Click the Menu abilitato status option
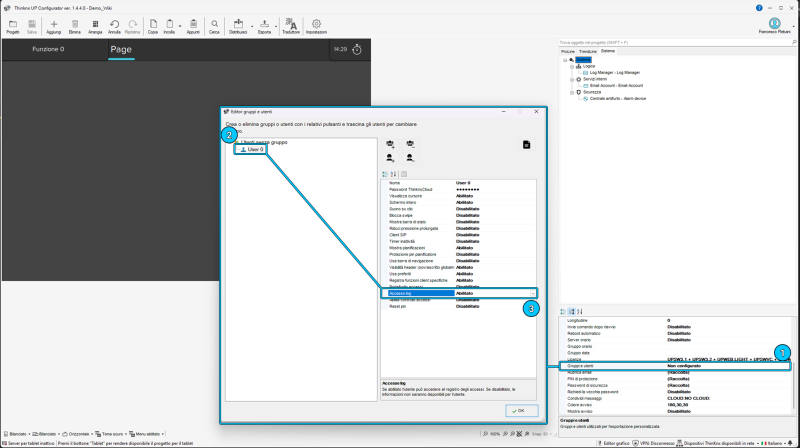This screenshot has width=800, height=448. click(144, 434)
